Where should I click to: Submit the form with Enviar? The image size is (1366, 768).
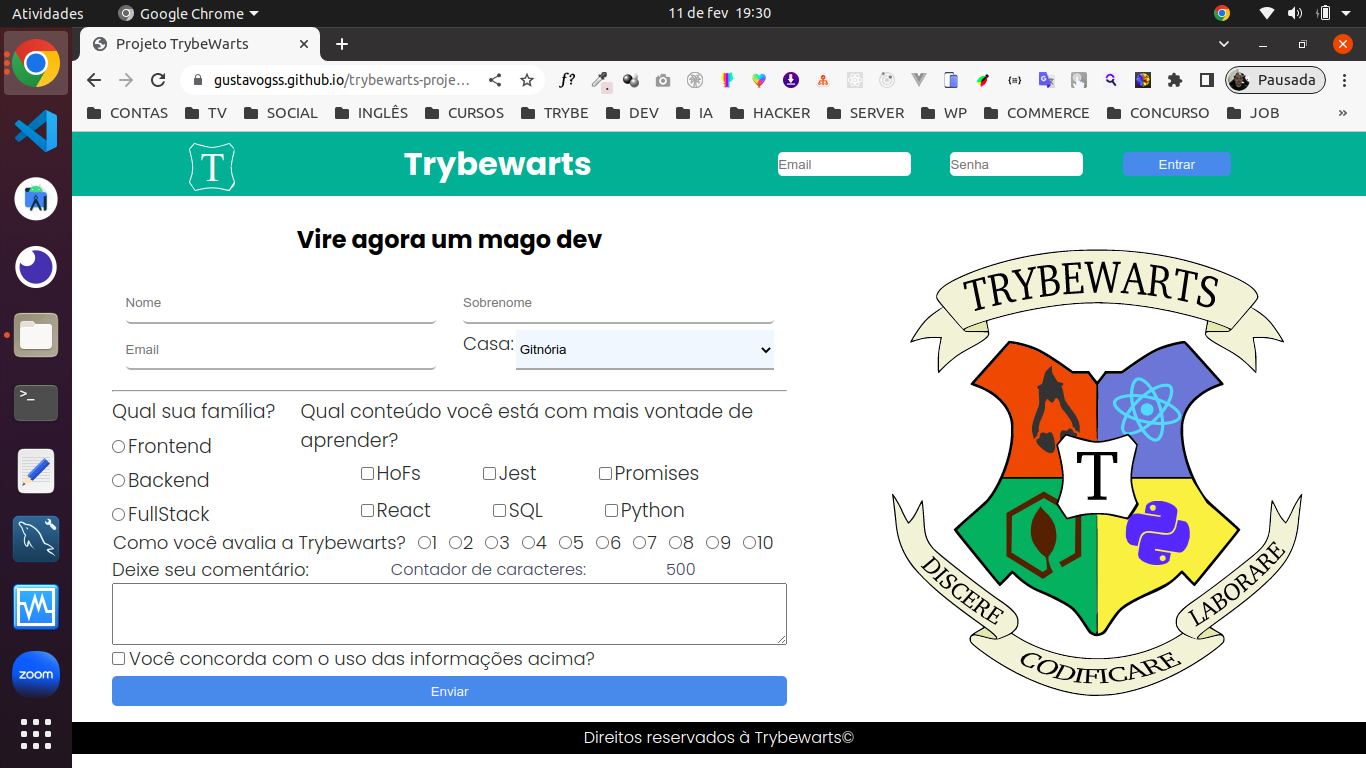(x=448, y=690)
